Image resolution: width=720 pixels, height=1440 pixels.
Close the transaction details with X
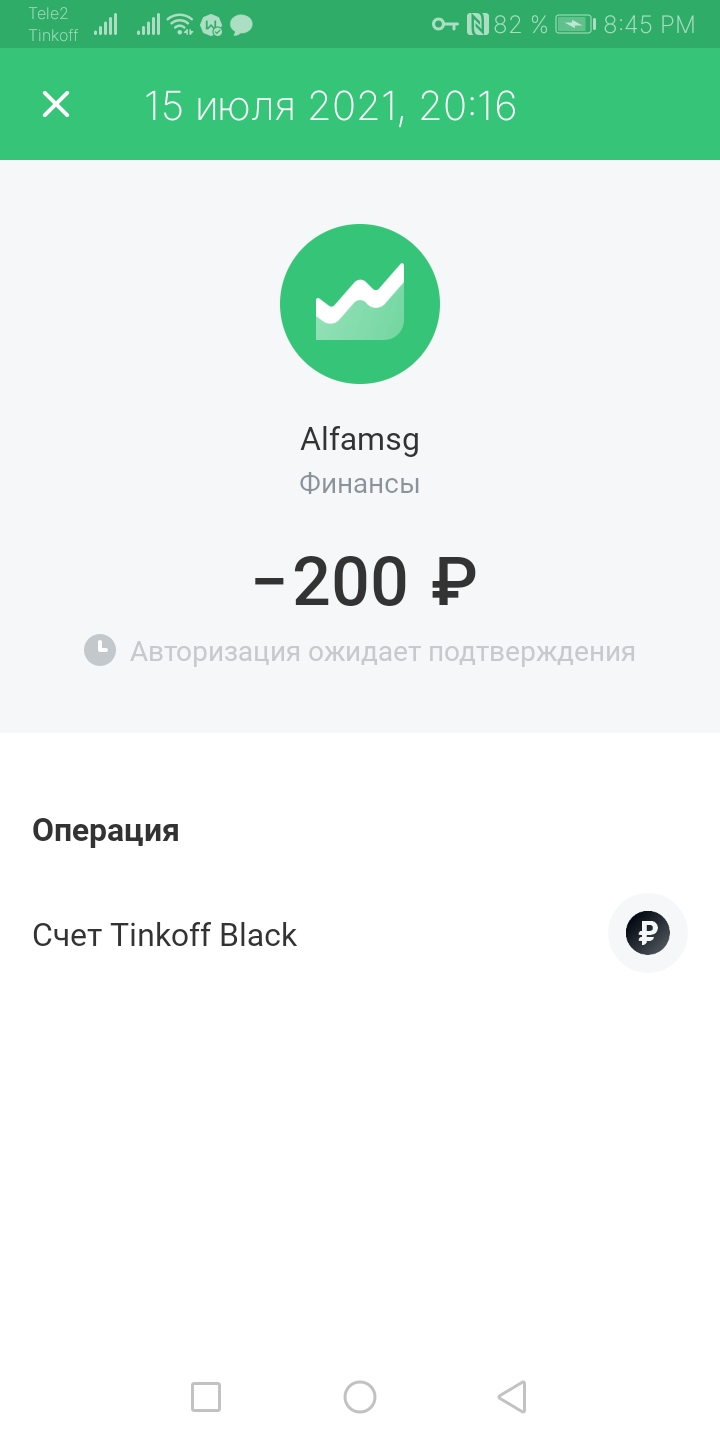[x=56, y=104]
